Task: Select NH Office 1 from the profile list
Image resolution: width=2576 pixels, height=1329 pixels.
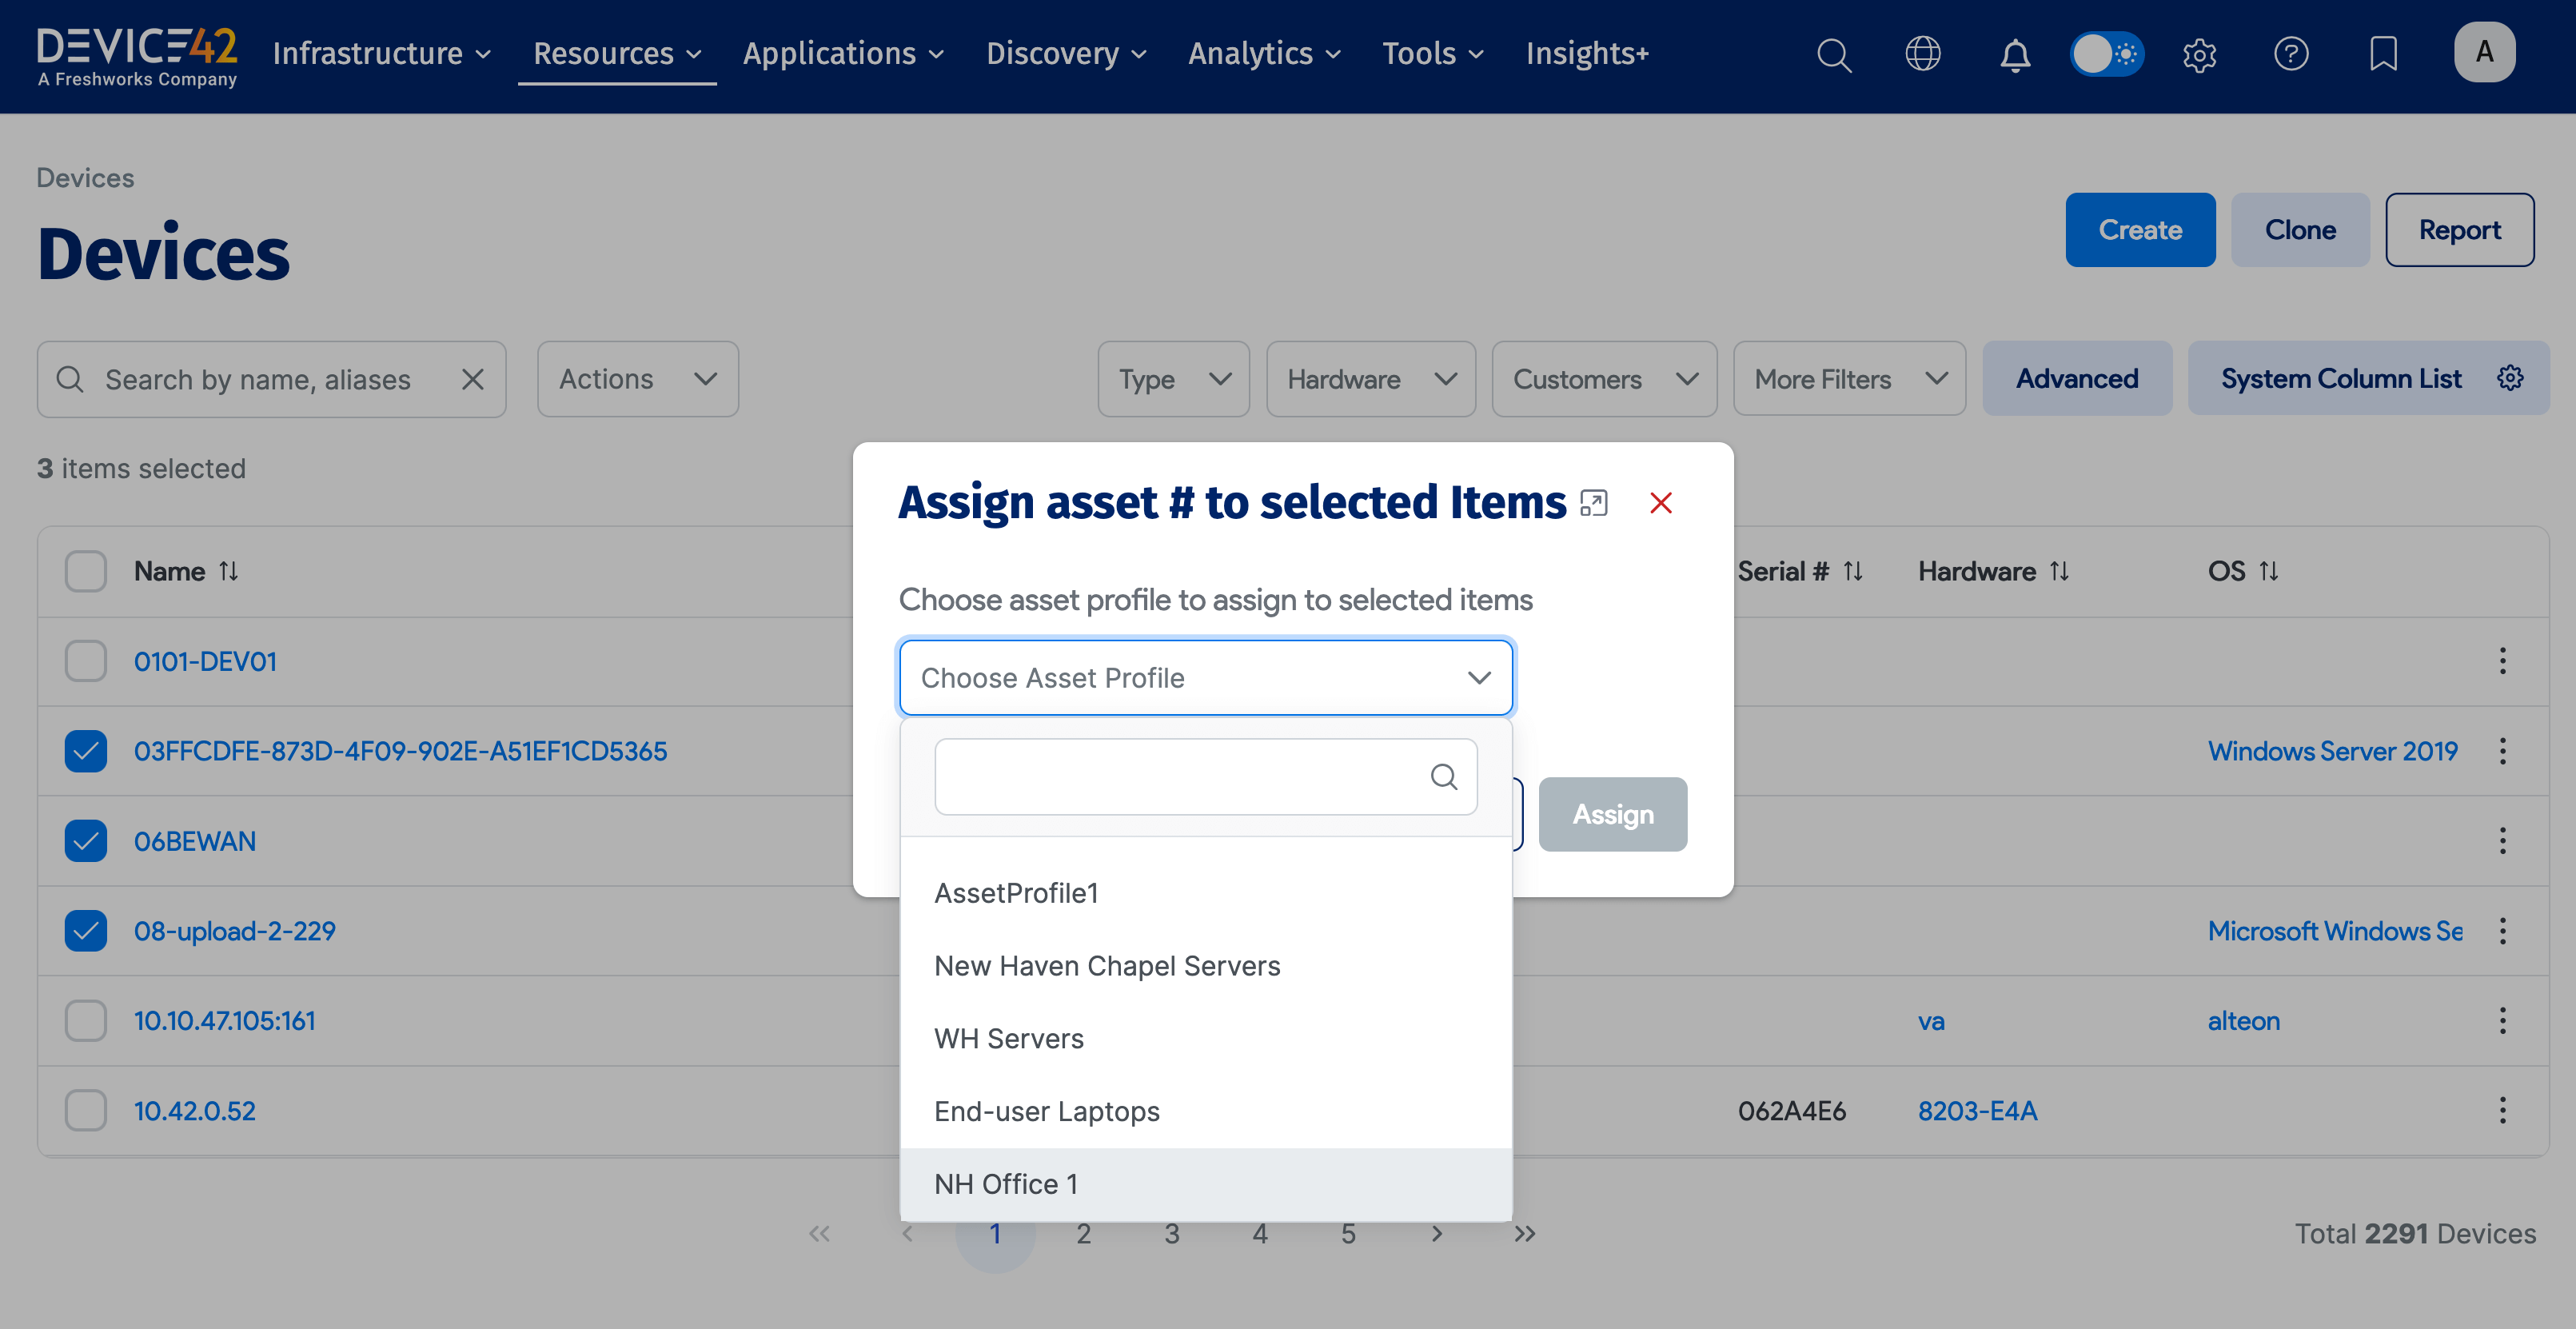Action: pyautogui.click(x=1006, y=1183)
